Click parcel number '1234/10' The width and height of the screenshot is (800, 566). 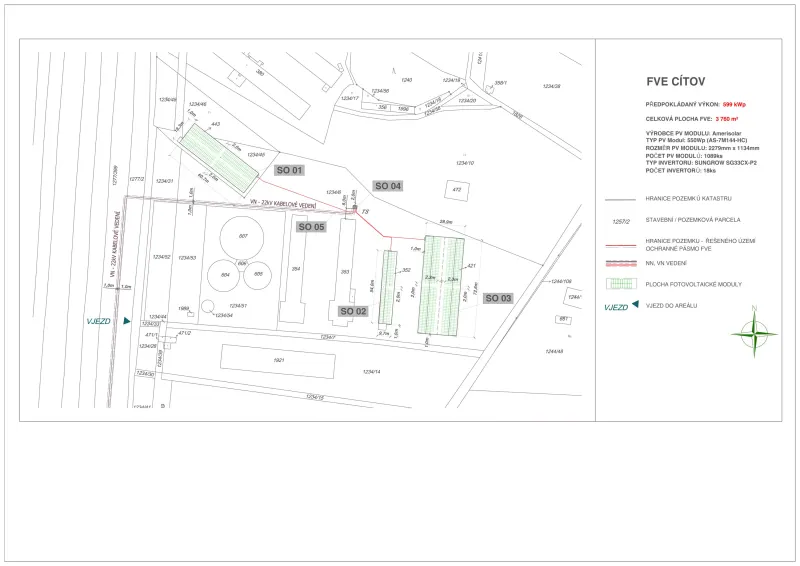tap(465, 163)
